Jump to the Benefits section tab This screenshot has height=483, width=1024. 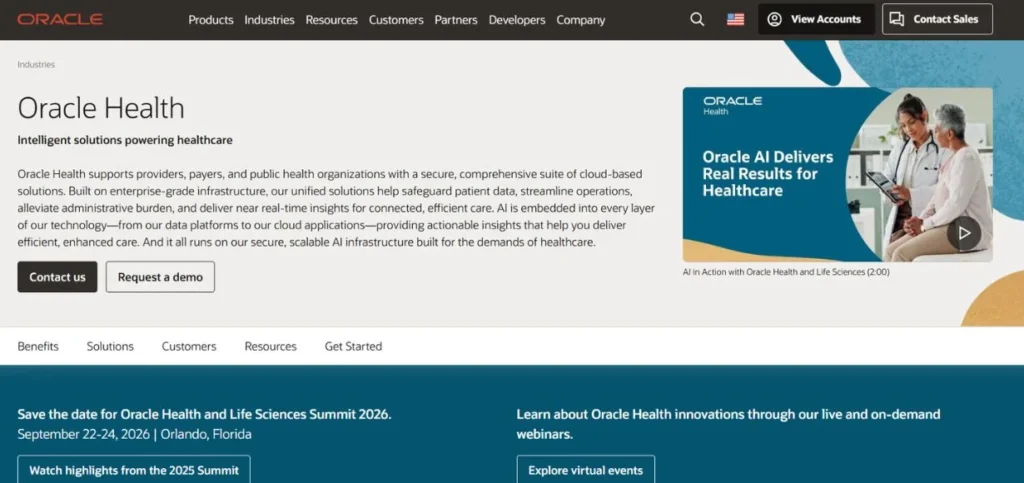[x=38, y=346]
